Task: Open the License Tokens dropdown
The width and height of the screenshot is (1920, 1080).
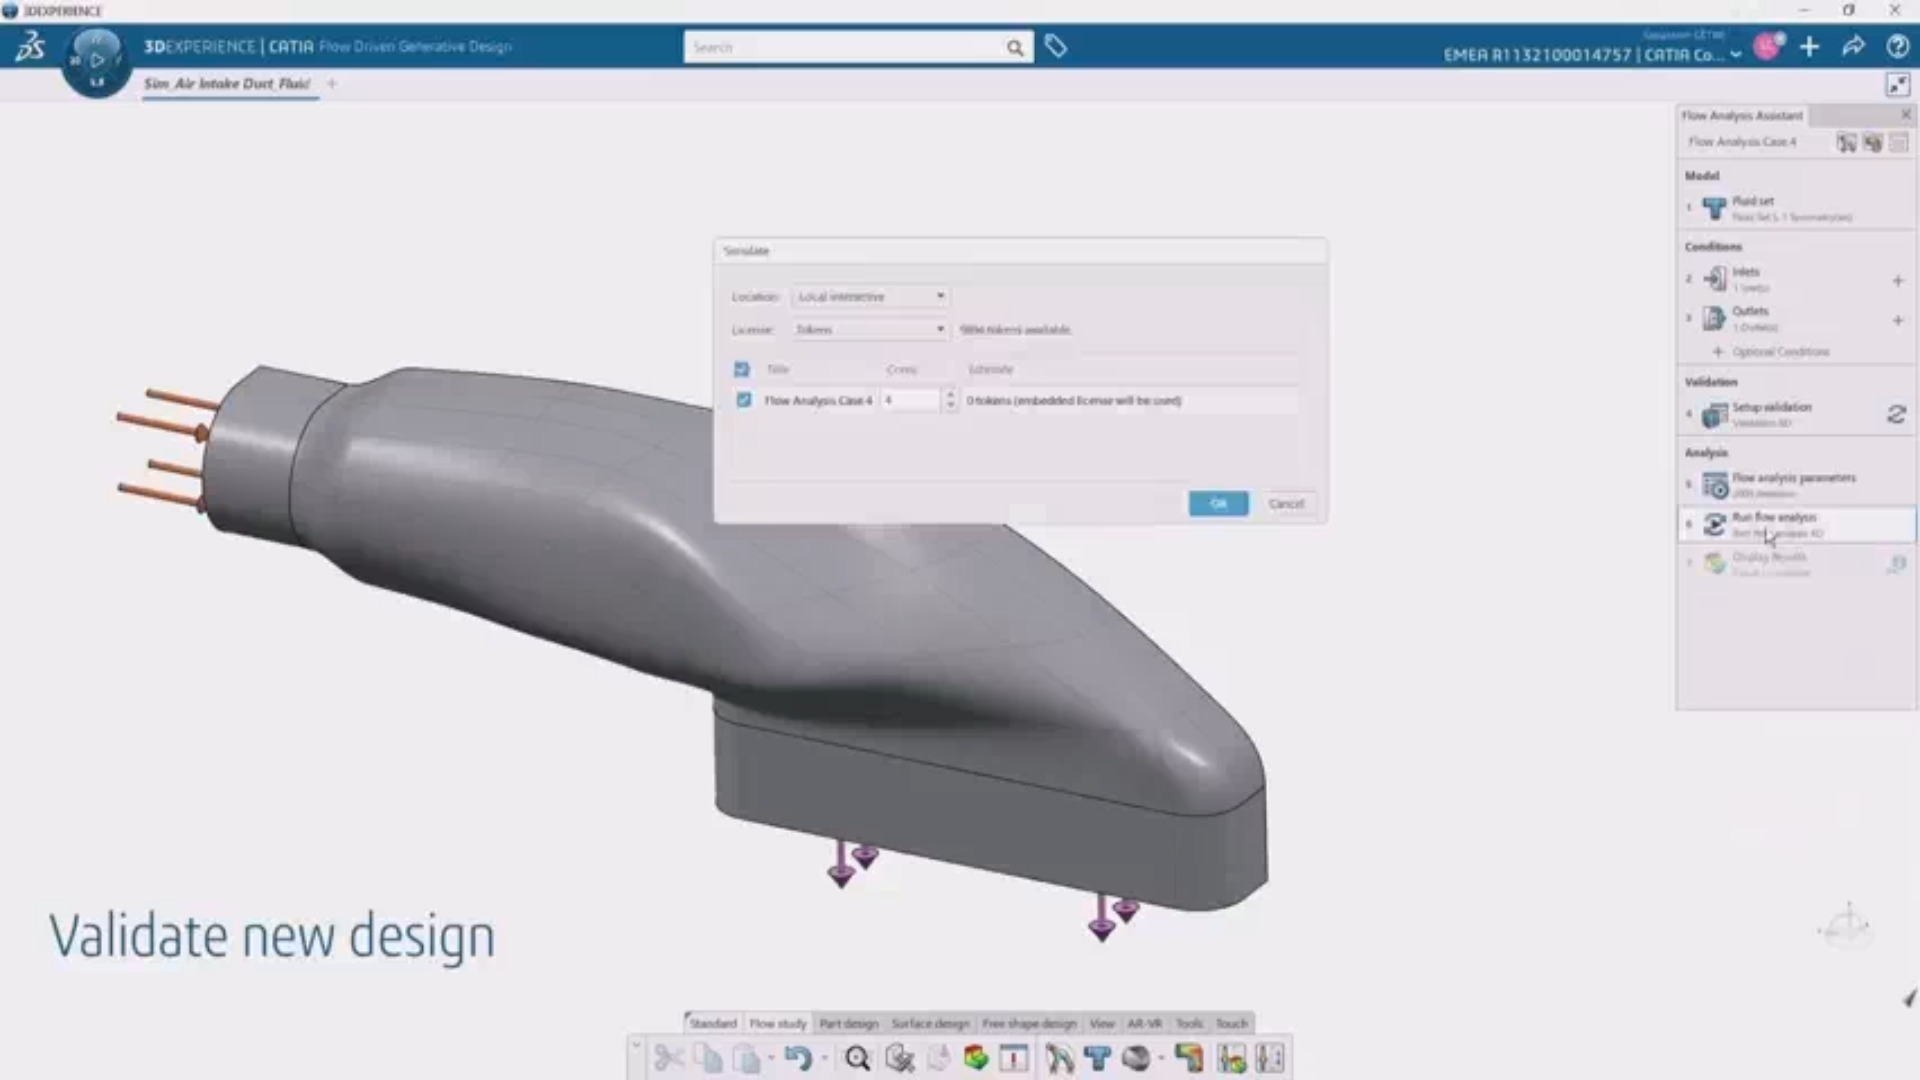Action: 870,329
